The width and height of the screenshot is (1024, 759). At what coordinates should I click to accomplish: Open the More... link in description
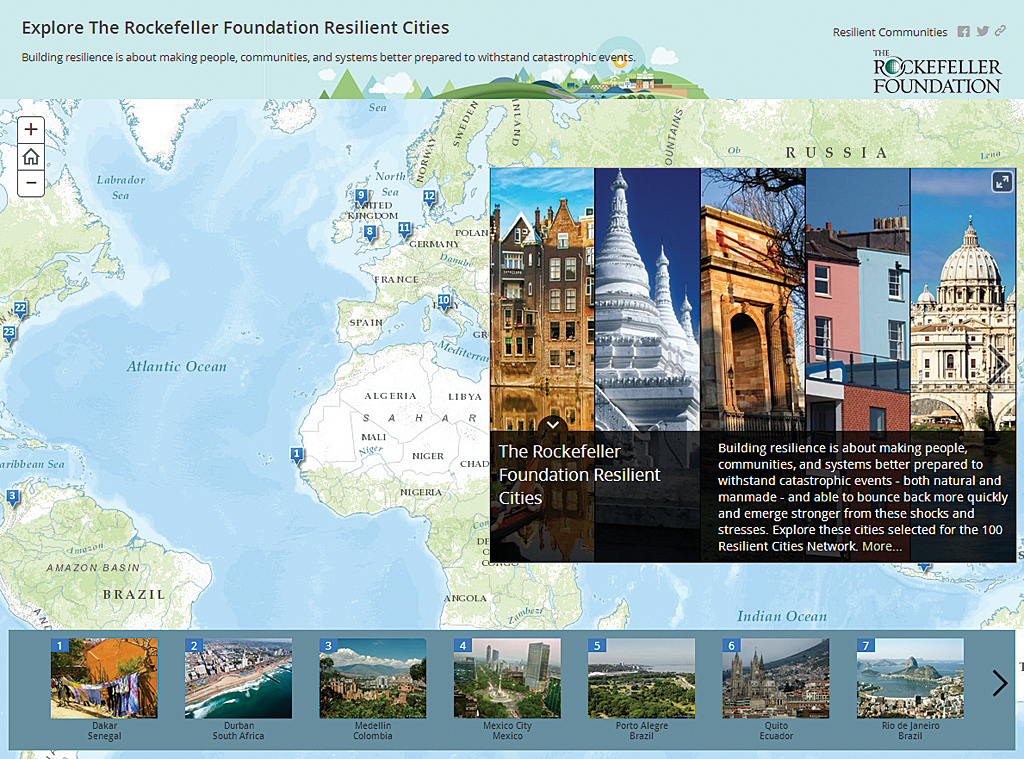882,546
